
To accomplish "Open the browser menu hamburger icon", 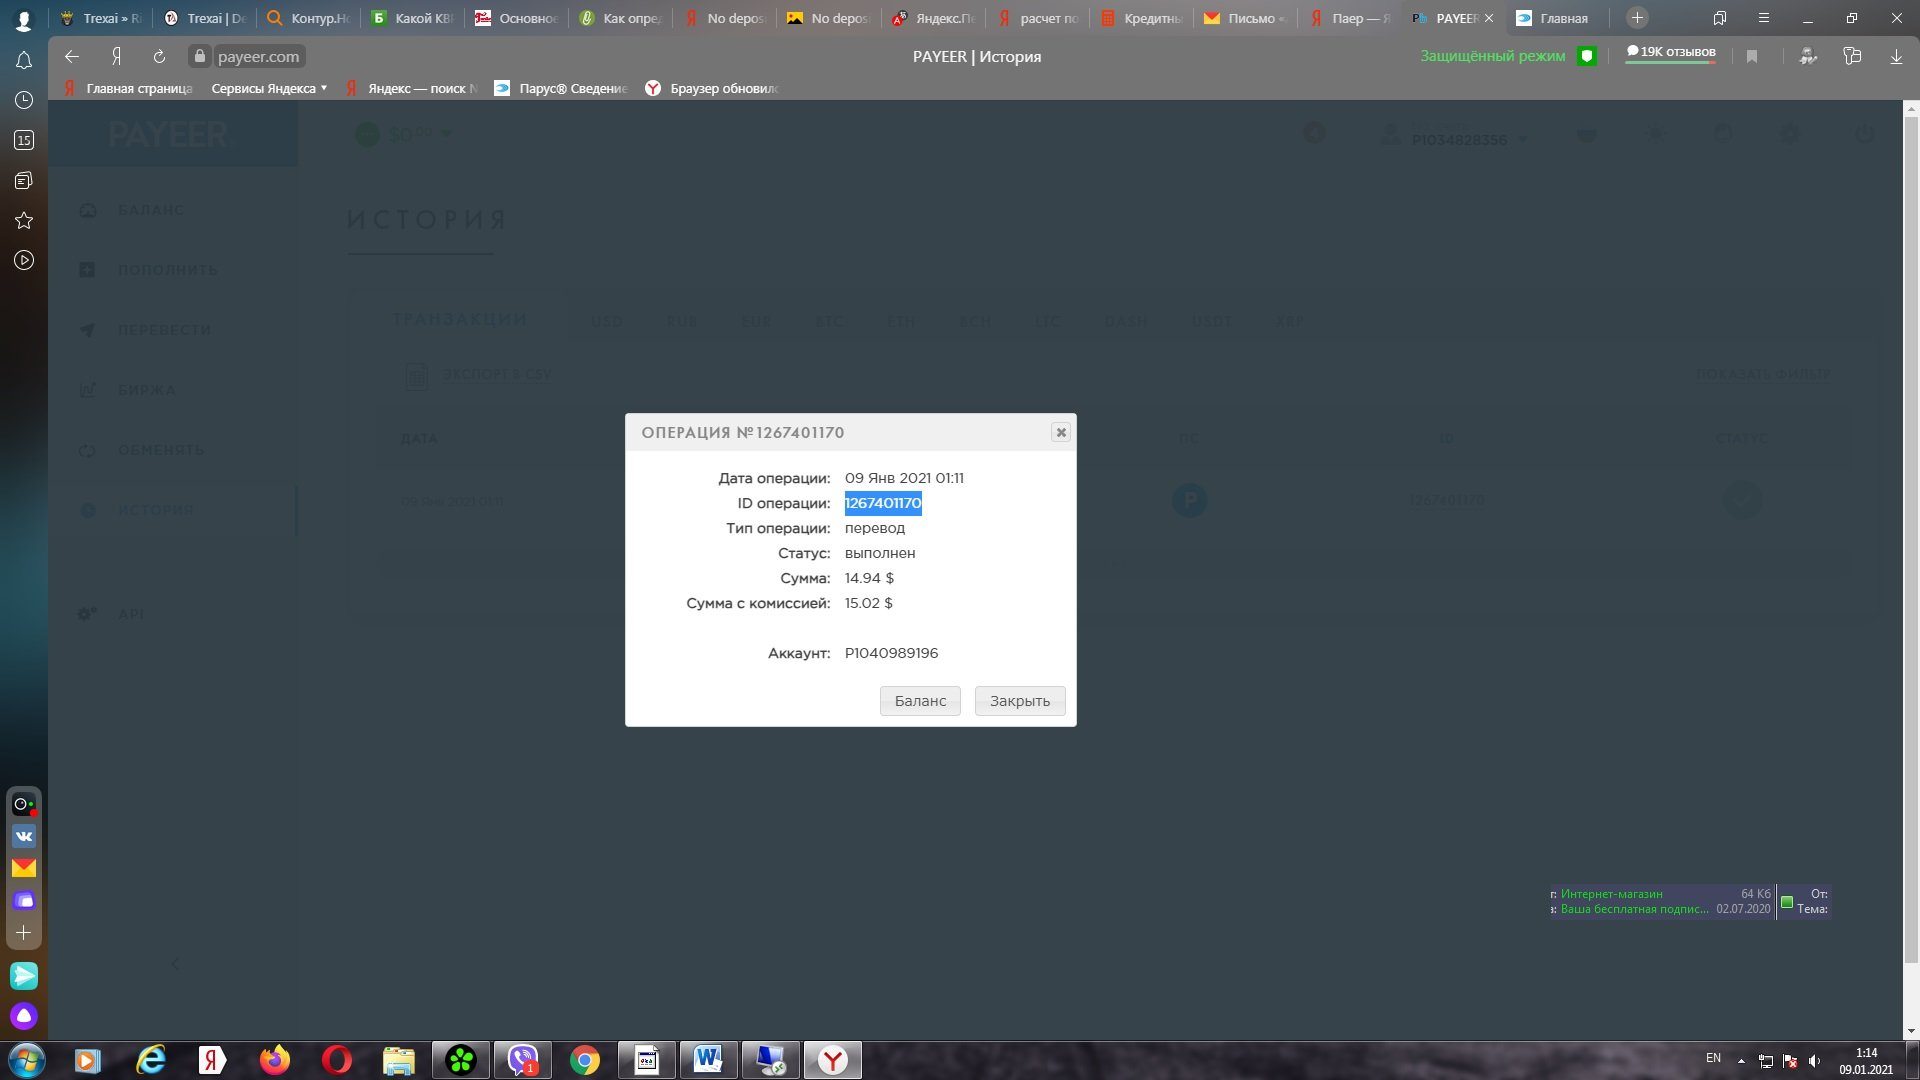I will (1764, 18).
